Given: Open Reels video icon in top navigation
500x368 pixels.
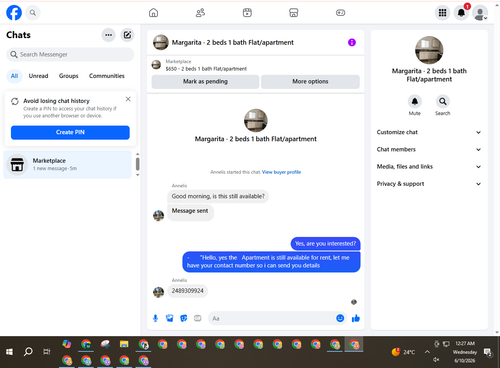Looking at the screenshot, I should click(x=247, y=13).
